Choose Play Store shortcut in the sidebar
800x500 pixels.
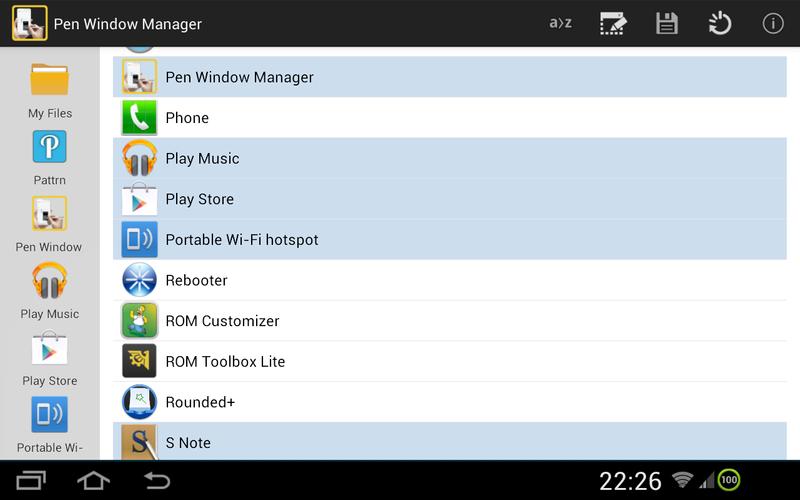(x=50, y=357)
